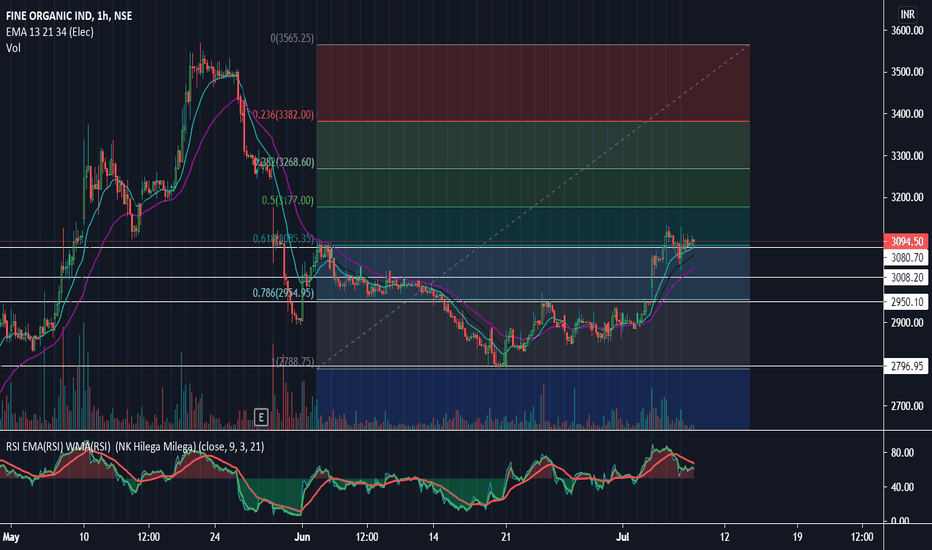Click the 3600.00 price axis label
Viewport: 932px width, 550px height.
[907, 30]
